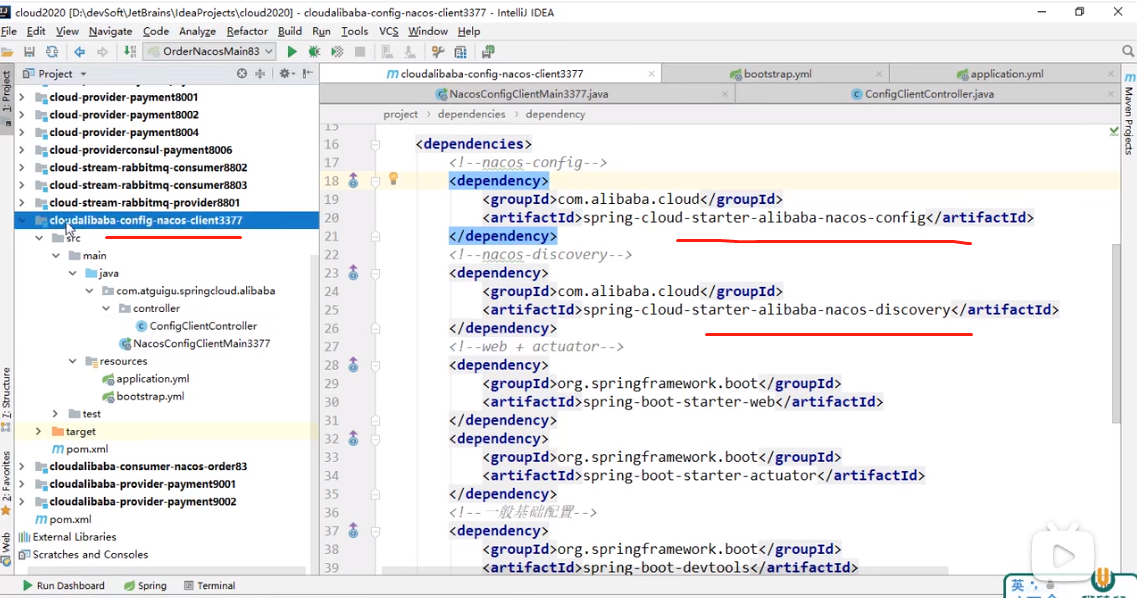Navigate back with the left arrow icon
The width and height of the screenshot is (1137, 598).
pos(79,52)
